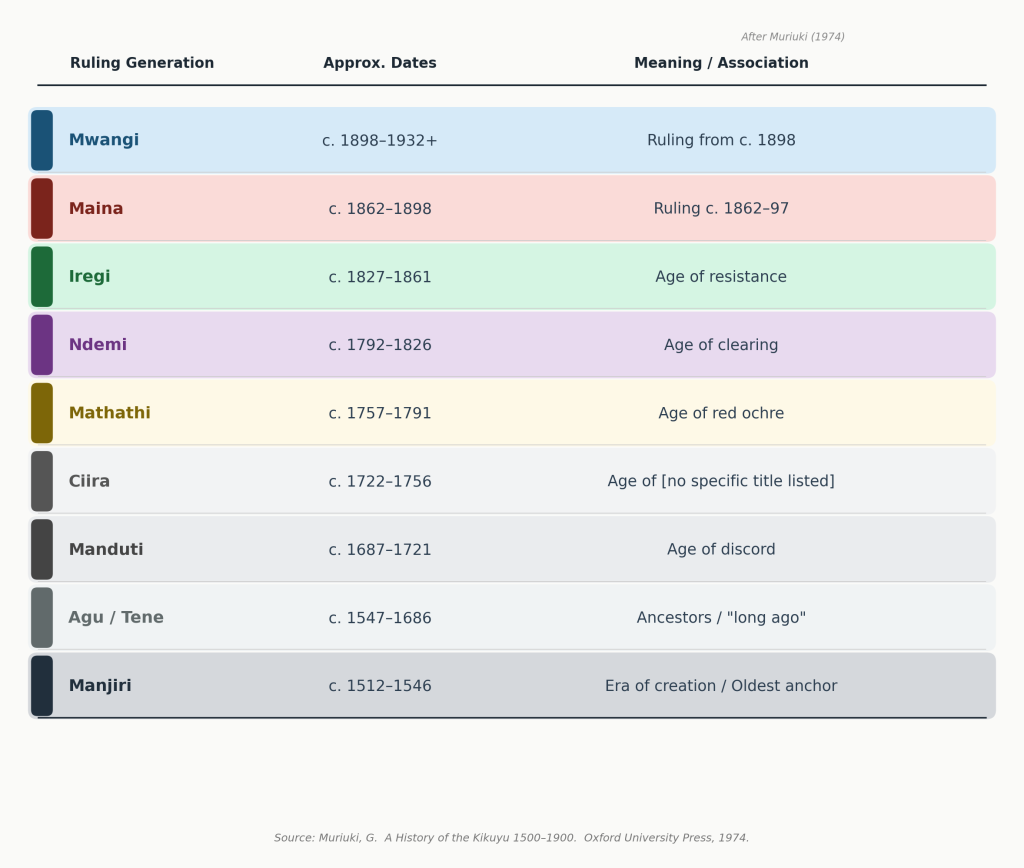Viewport: 1024px width, 868px height.
Task: Select the Mwangi generation name
Action: click(104, 141)
